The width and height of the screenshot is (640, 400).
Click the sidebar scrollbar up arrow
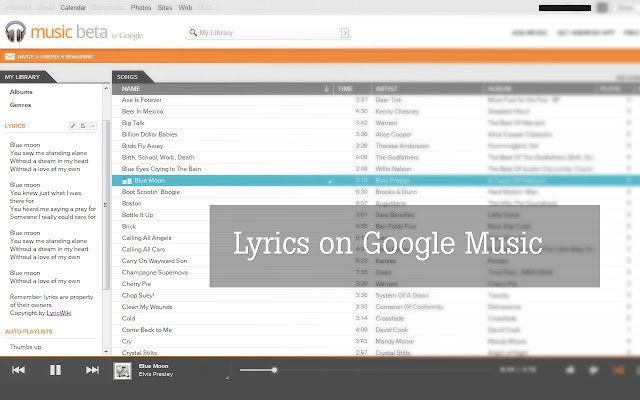[x=106, y=88]
